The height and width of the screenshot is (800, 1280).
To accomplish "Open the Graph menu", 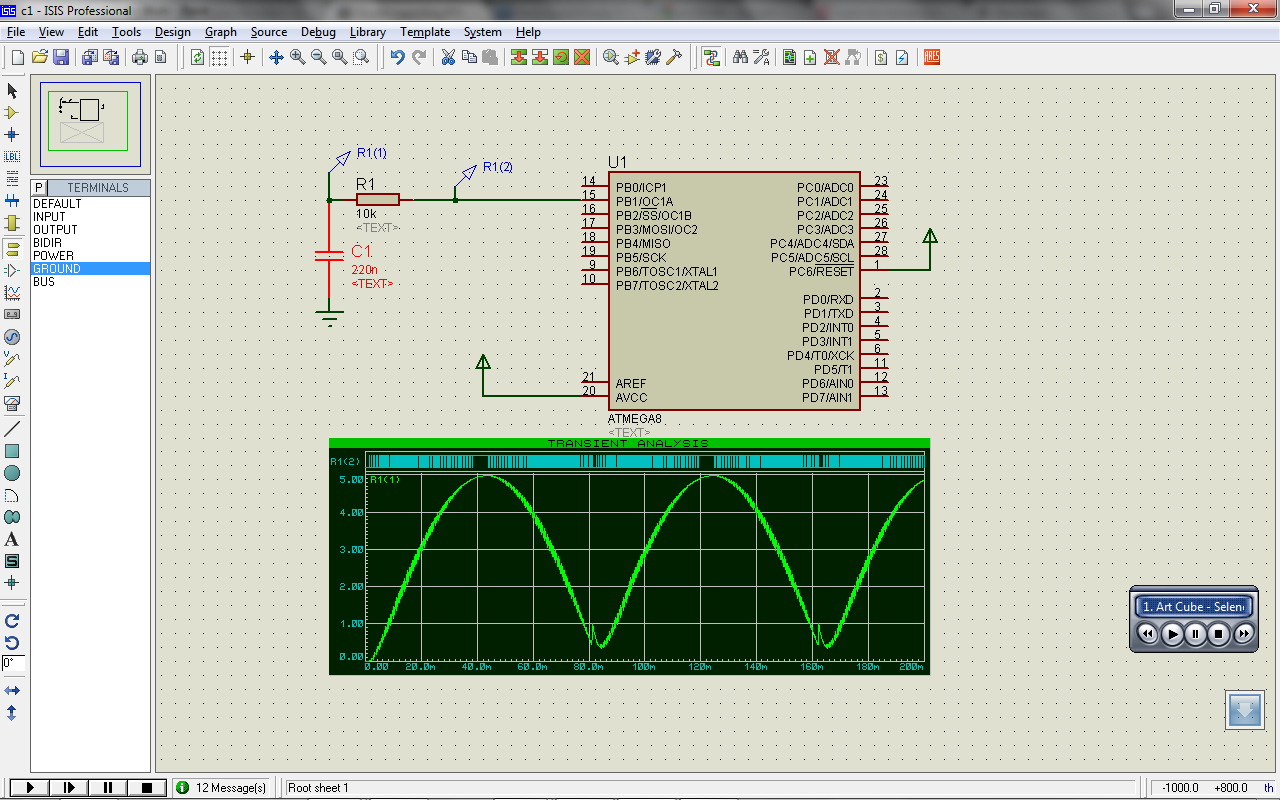I will 220,32.
